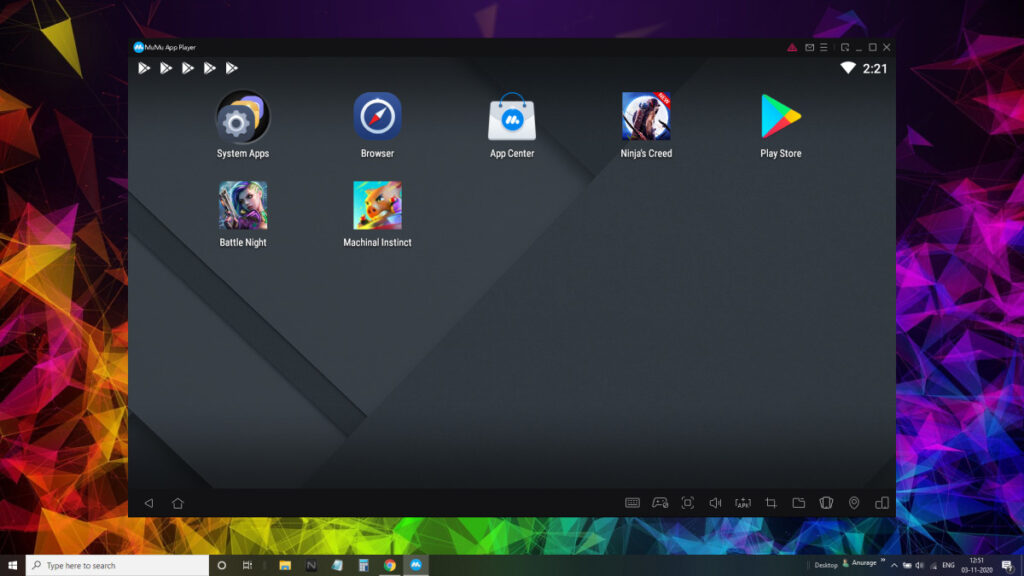Open the MuMu App Center

(x=511, y=115)
